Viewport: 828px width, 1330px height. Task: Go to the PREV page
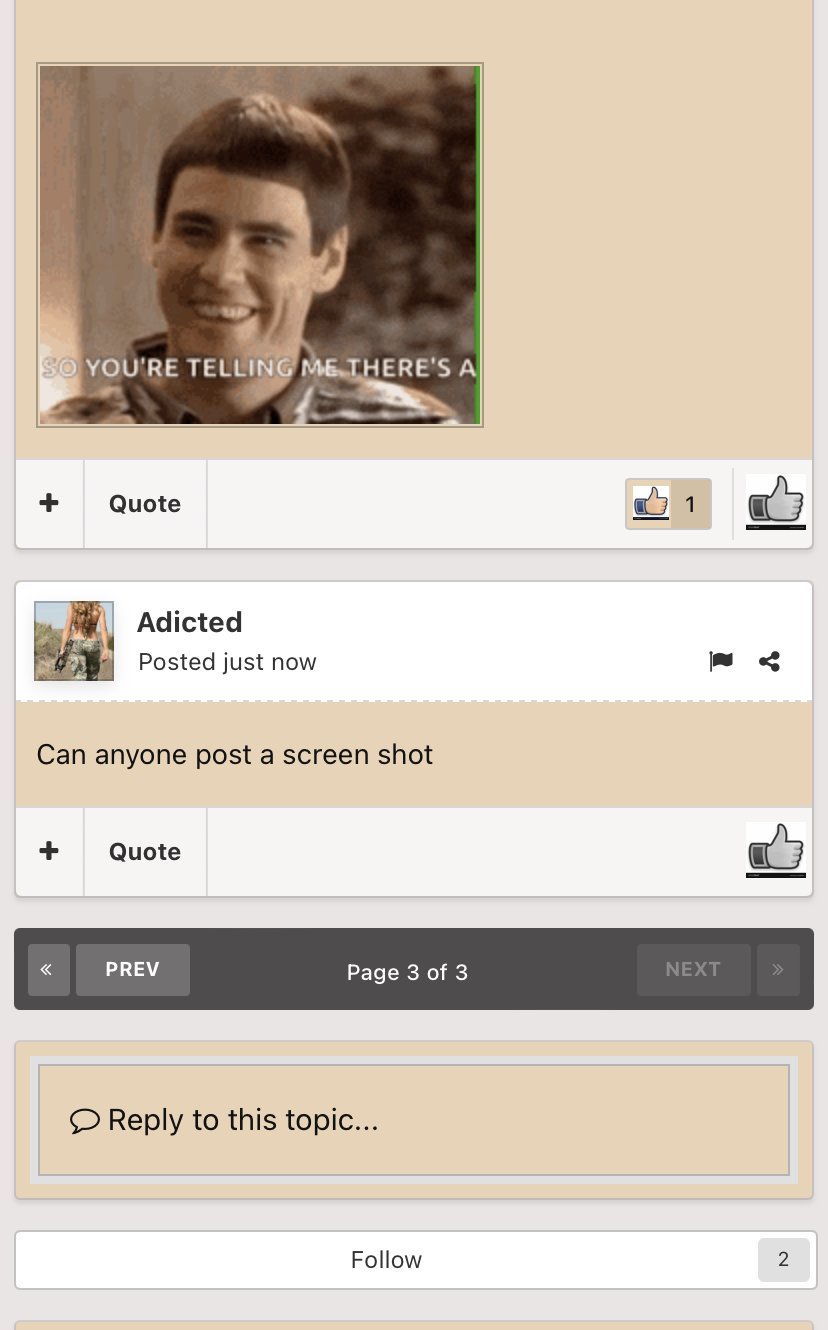[x=132, y=970]
